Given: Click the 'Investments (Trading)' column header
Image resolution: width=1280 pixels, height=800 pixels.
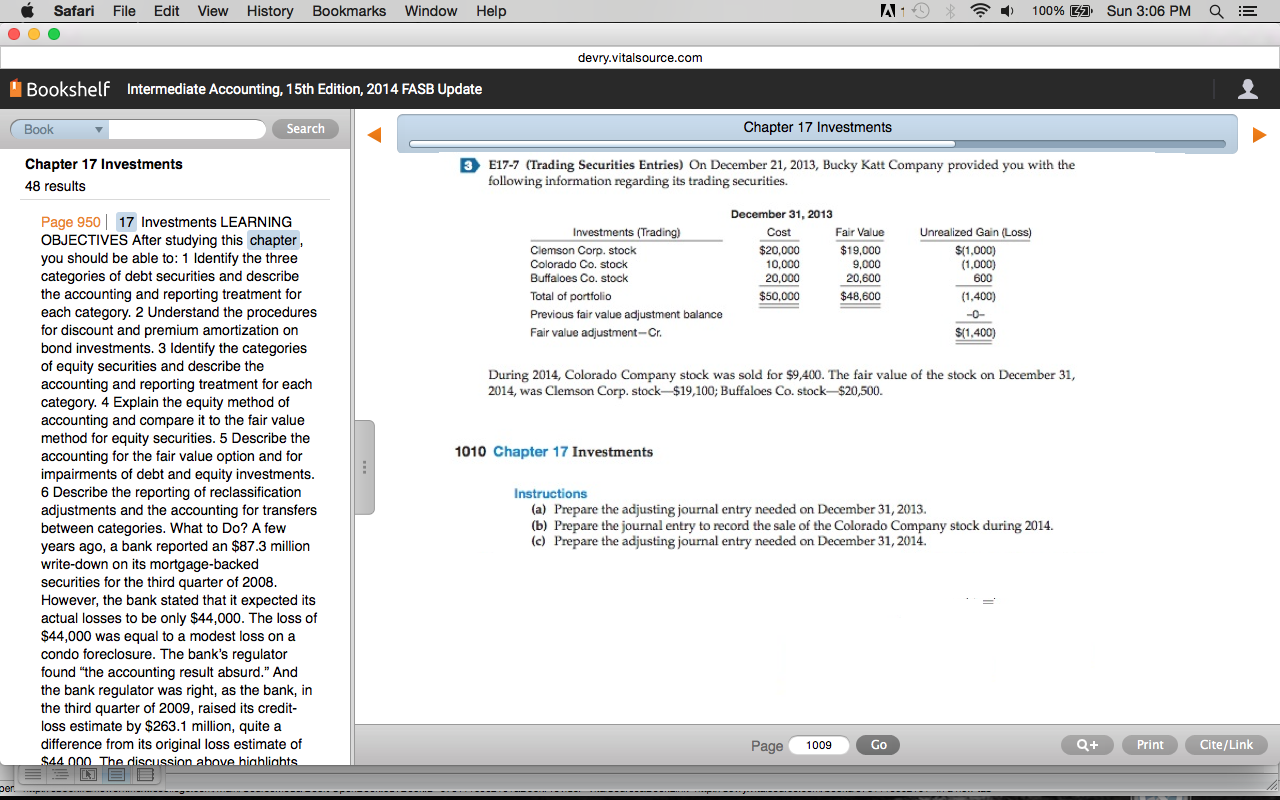Looking at the screenshot, I should click(x=626, y=232).
